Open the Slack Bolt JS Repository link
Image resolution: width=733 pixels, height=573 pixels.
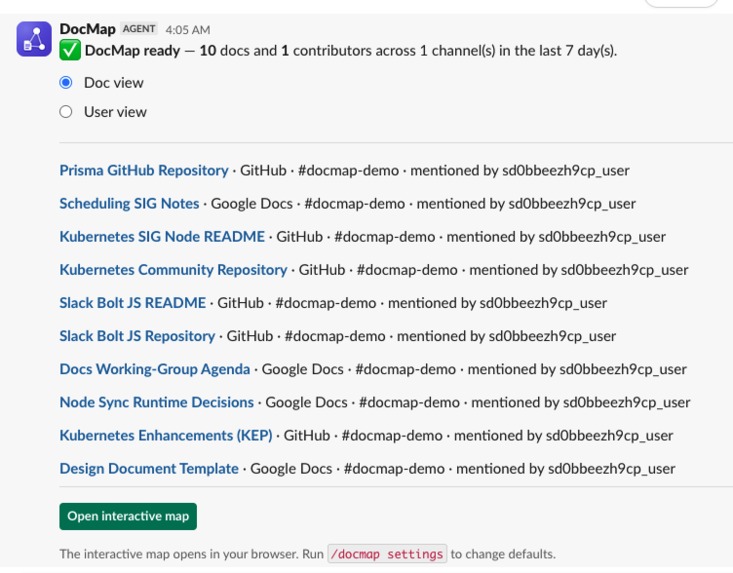pyautogui.click(x=137, y=337)
